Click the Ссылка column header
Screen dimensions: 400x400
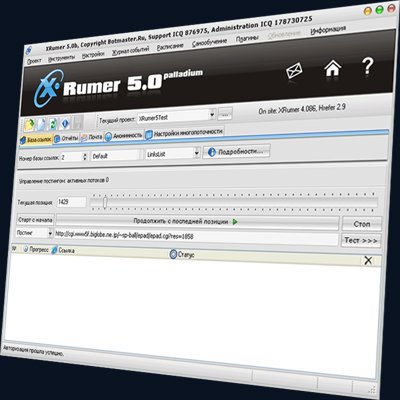[x=63, y=250]
